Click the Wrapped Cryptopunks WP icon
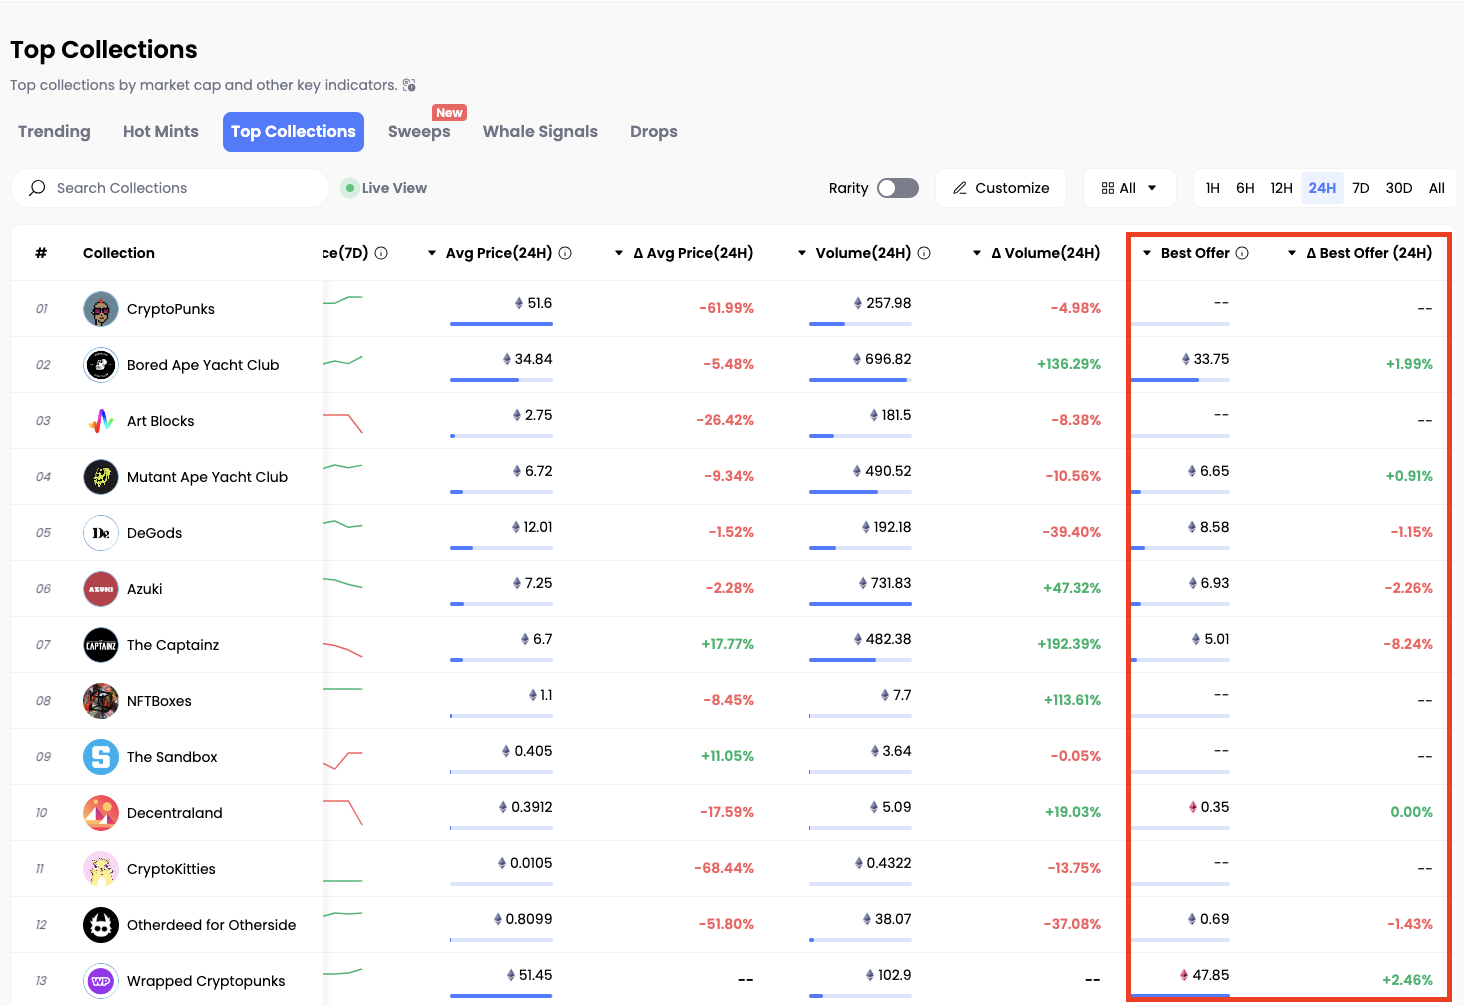1464x1006 pixels. click(x=101, y=981)
